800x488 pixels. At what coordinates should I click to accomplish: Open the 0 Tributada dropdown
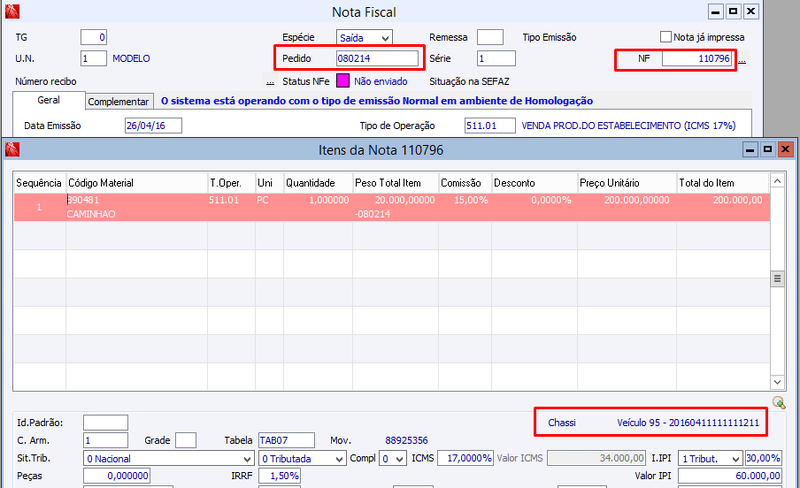pos(302,458)
